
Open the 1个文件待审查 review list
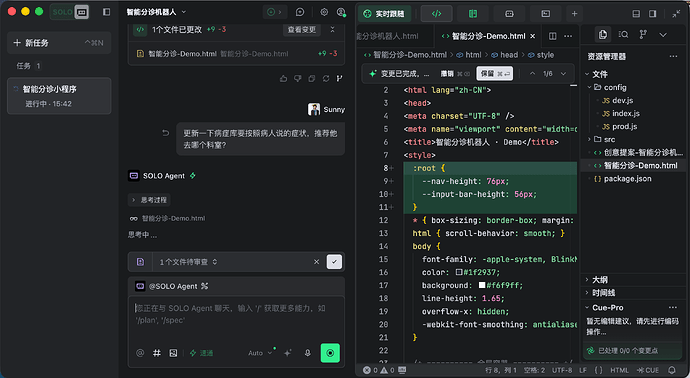point(188,262)
